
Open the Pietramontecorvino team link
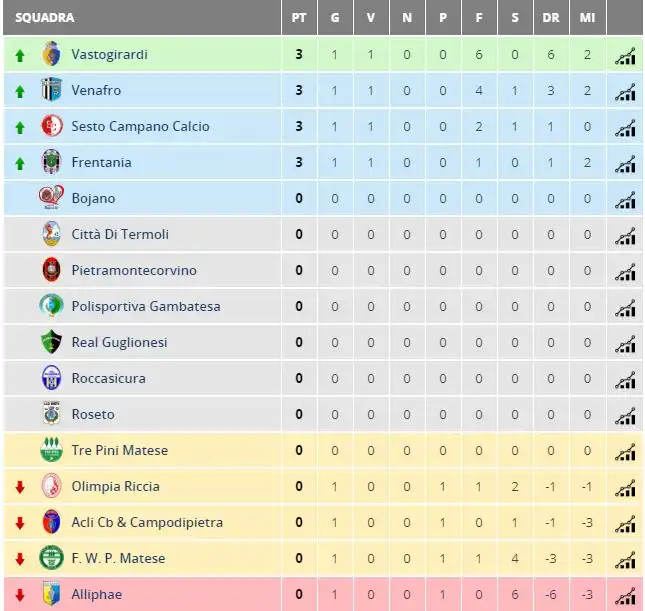pos(134,270)
